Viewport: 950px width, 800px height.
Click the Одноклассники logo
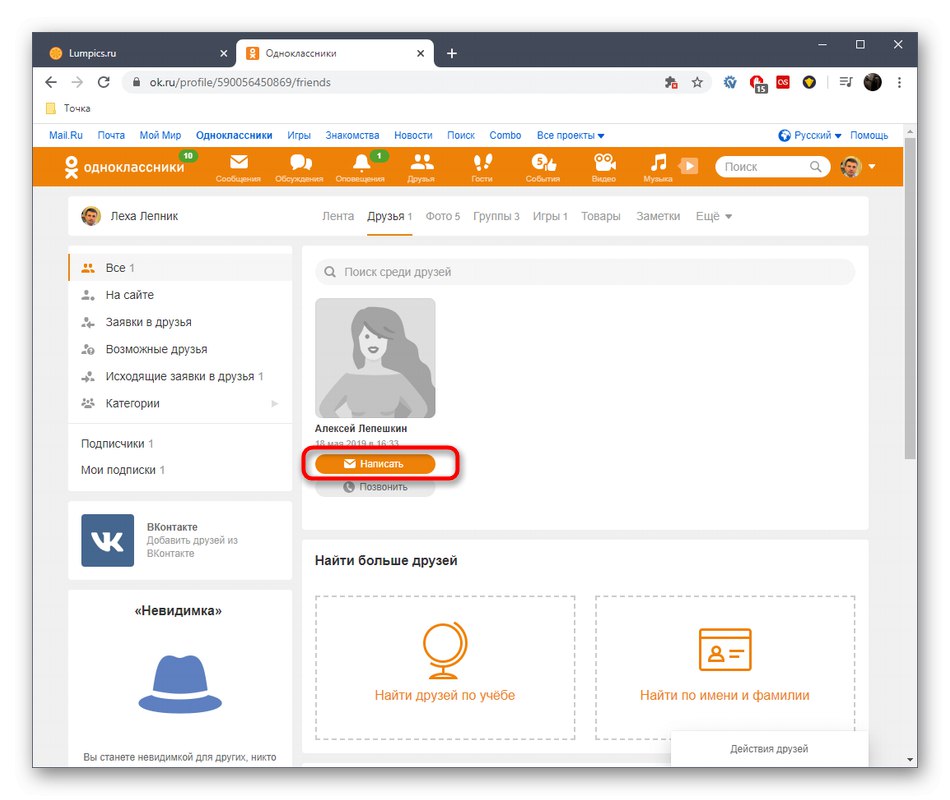pos(125,167)
